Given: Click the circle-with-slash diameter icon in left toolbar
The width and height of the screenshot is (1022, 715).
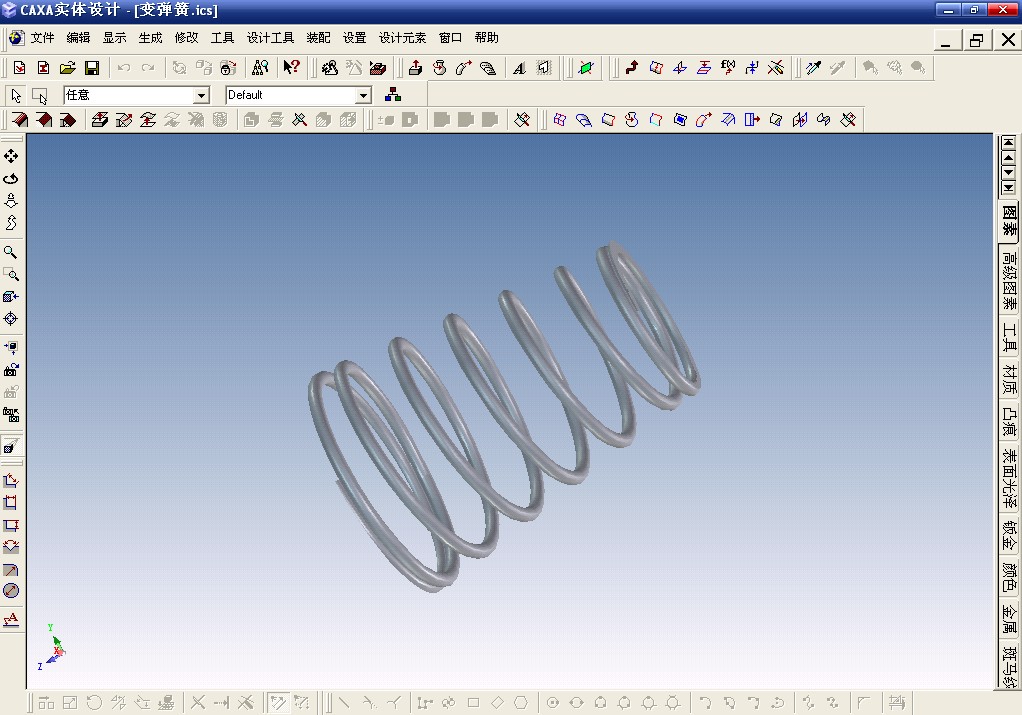Looking at the screenshot, I should 11,591.
